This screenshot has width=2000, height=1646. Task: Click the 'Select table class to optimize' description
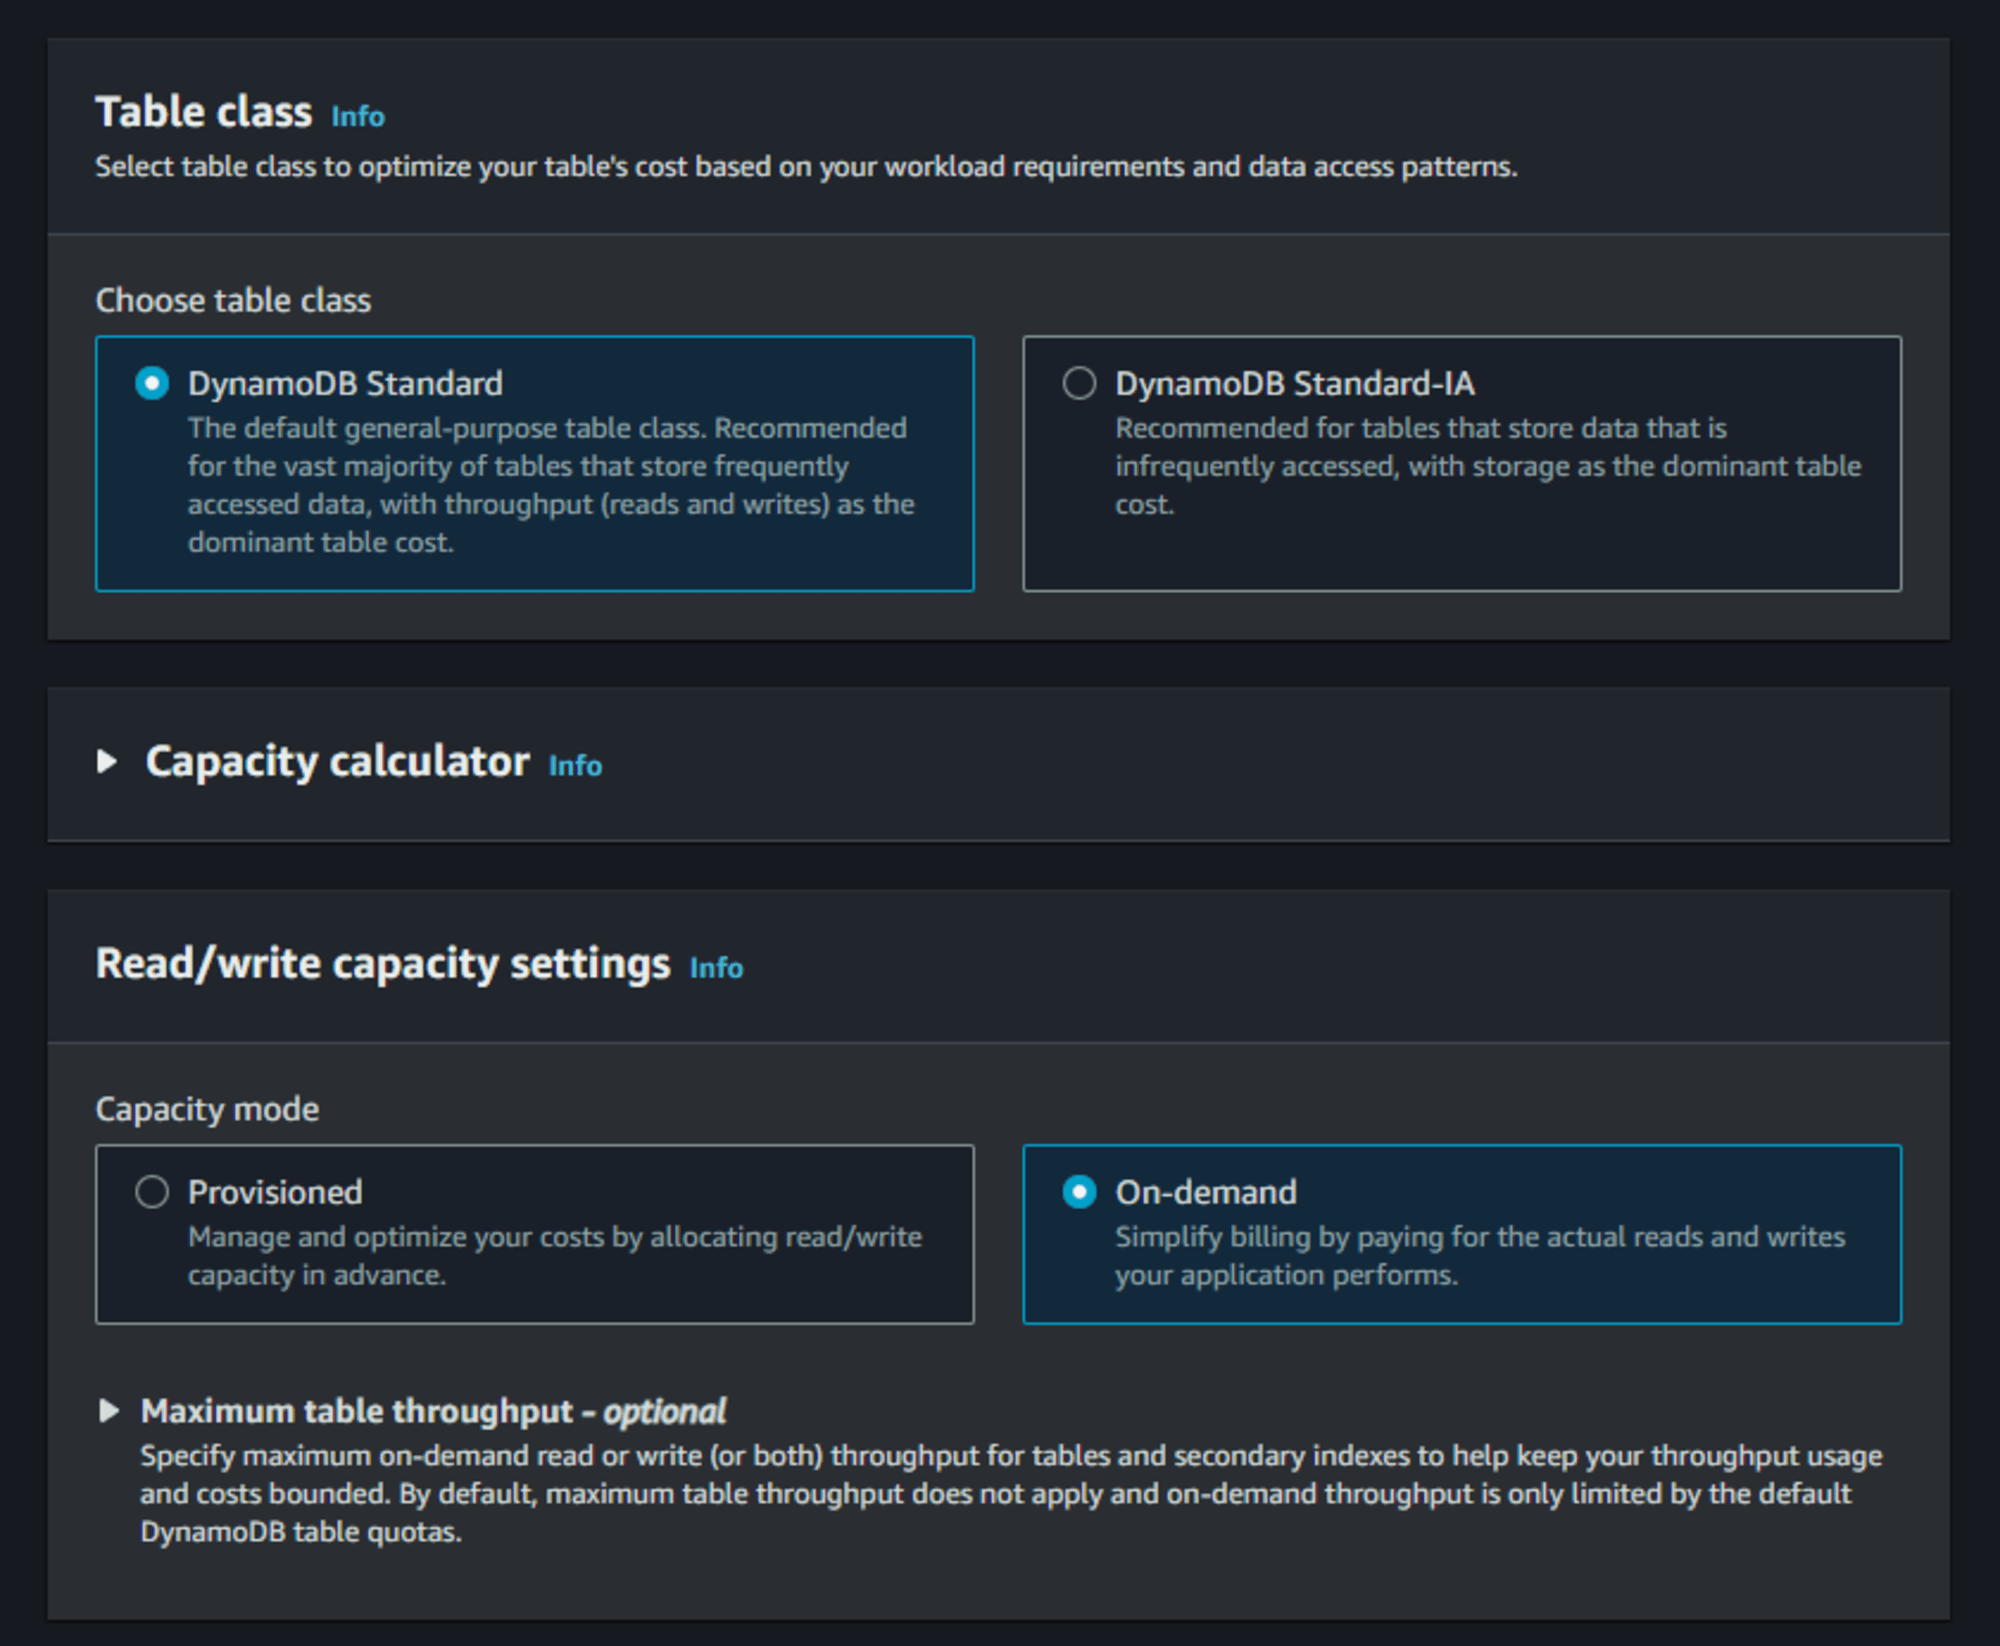(x=806, y=167)
